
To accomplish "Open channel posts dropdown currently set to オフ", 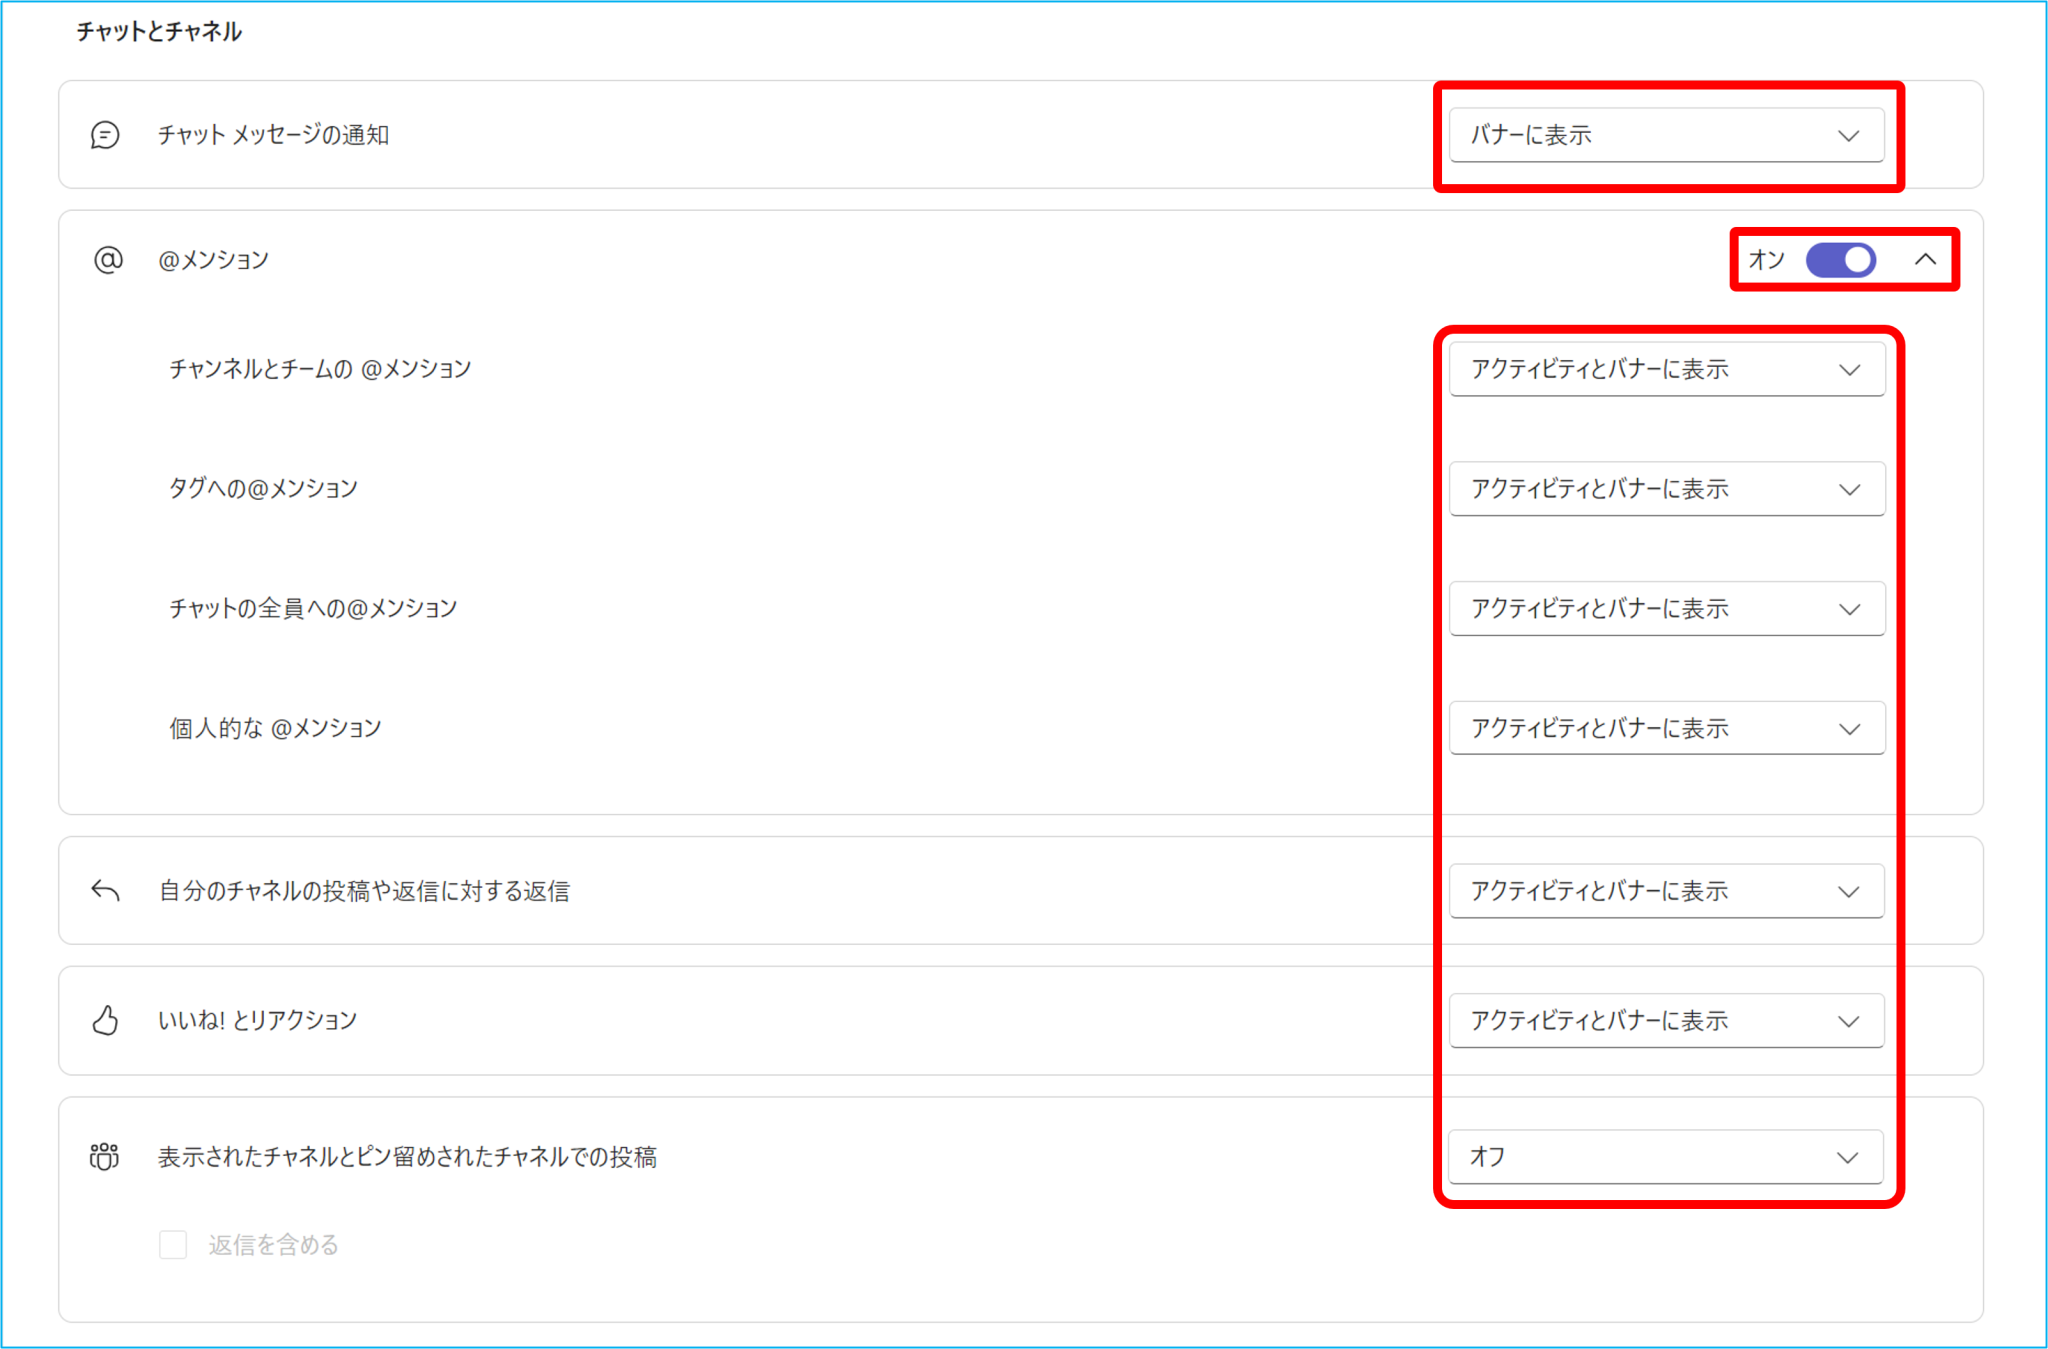I will click(1666, 1157).
